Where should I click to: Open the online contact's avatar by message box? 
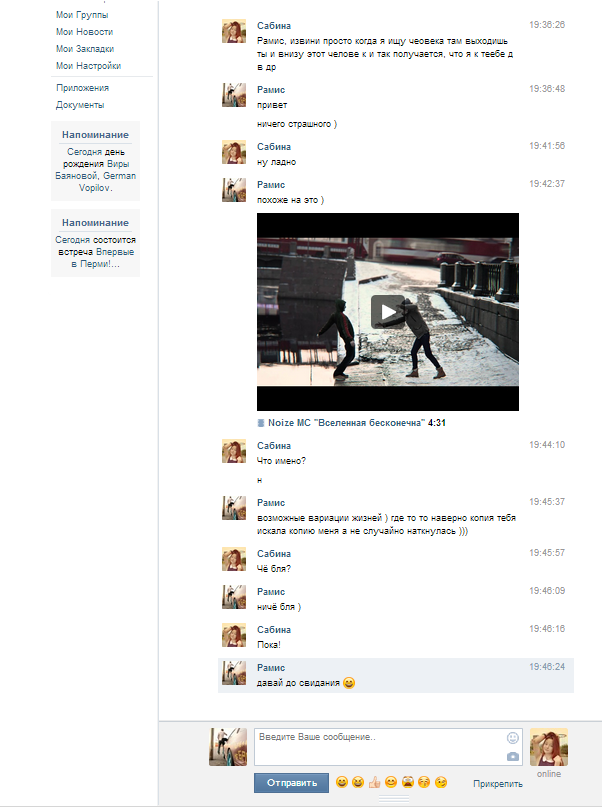(549, 747)
